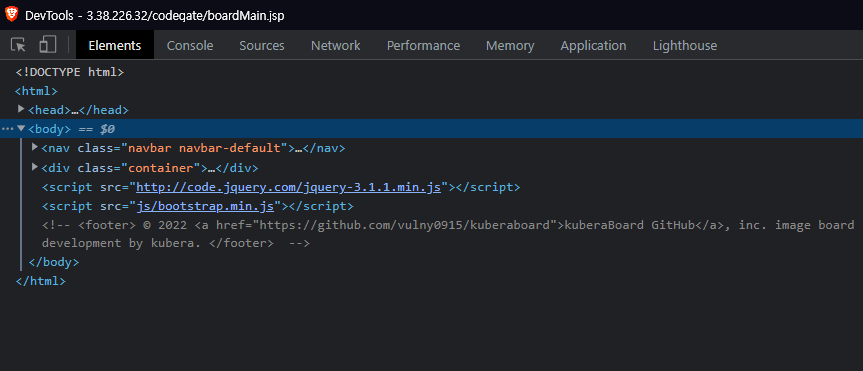This screenshot has height=371, width=863.
Task: Click the container class attribute value
Action: pos(163,167)
